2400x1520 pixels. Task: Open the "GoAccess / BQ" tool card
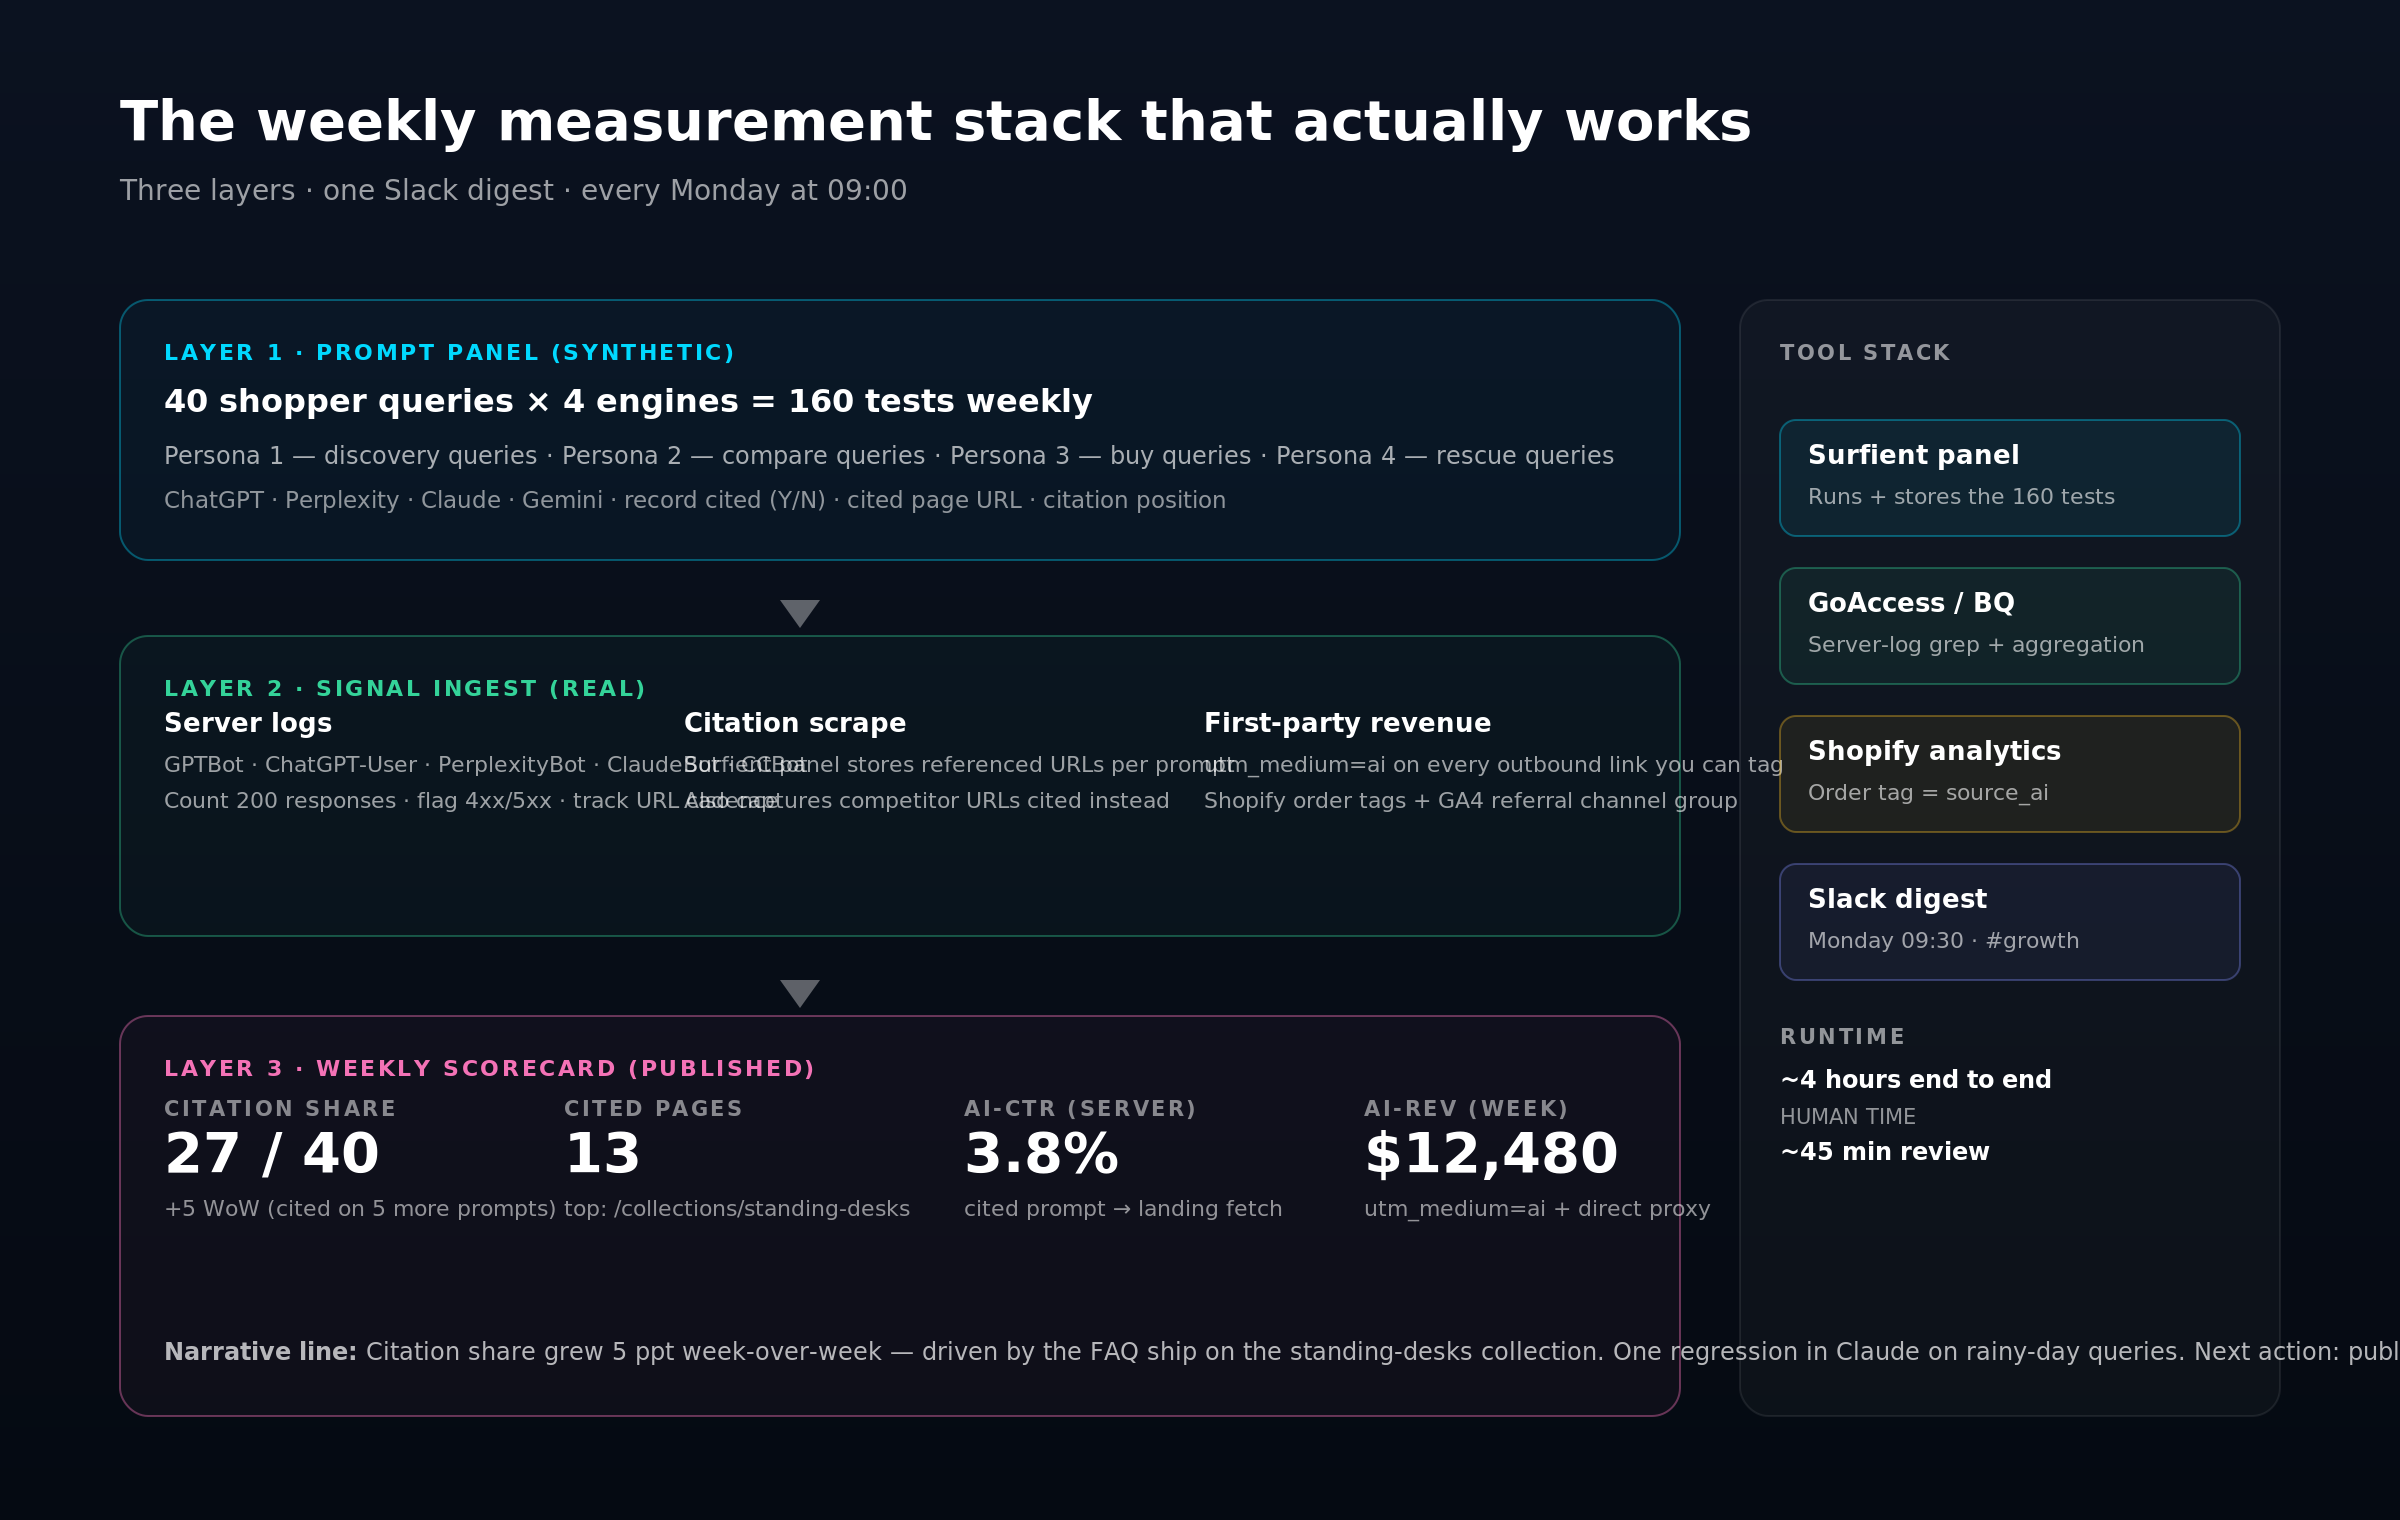(2010, 626)
